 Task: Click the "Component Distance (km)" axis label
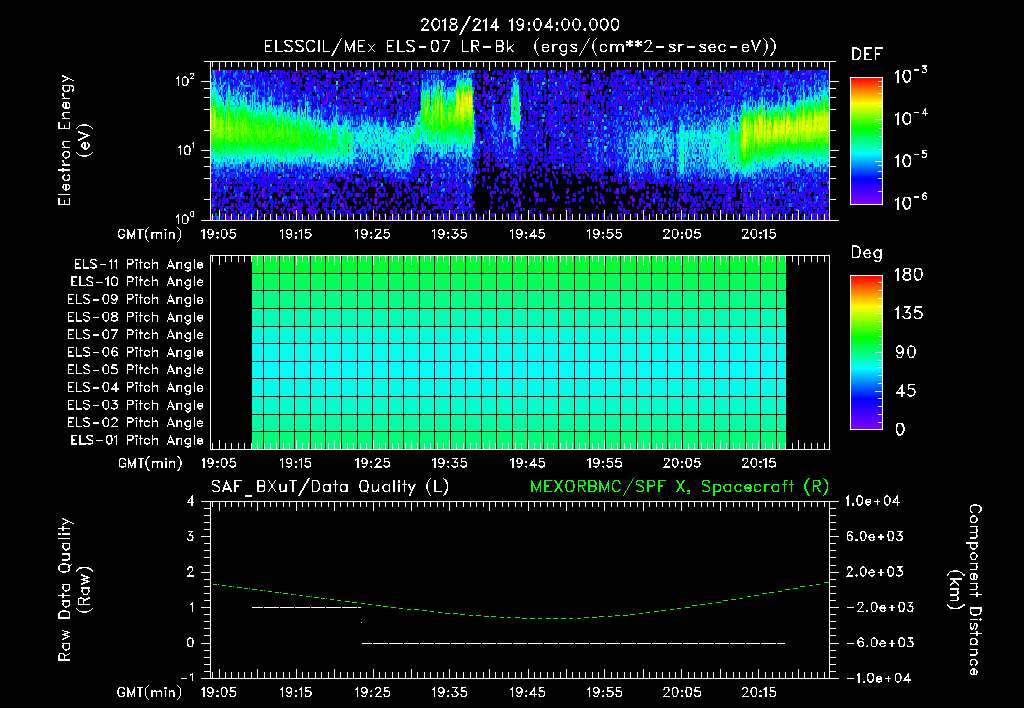965,590
